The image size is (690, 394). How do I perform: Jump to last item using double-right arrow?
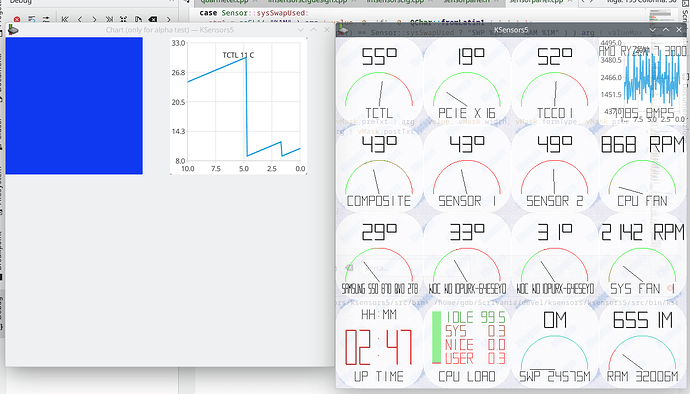point(109,19)
